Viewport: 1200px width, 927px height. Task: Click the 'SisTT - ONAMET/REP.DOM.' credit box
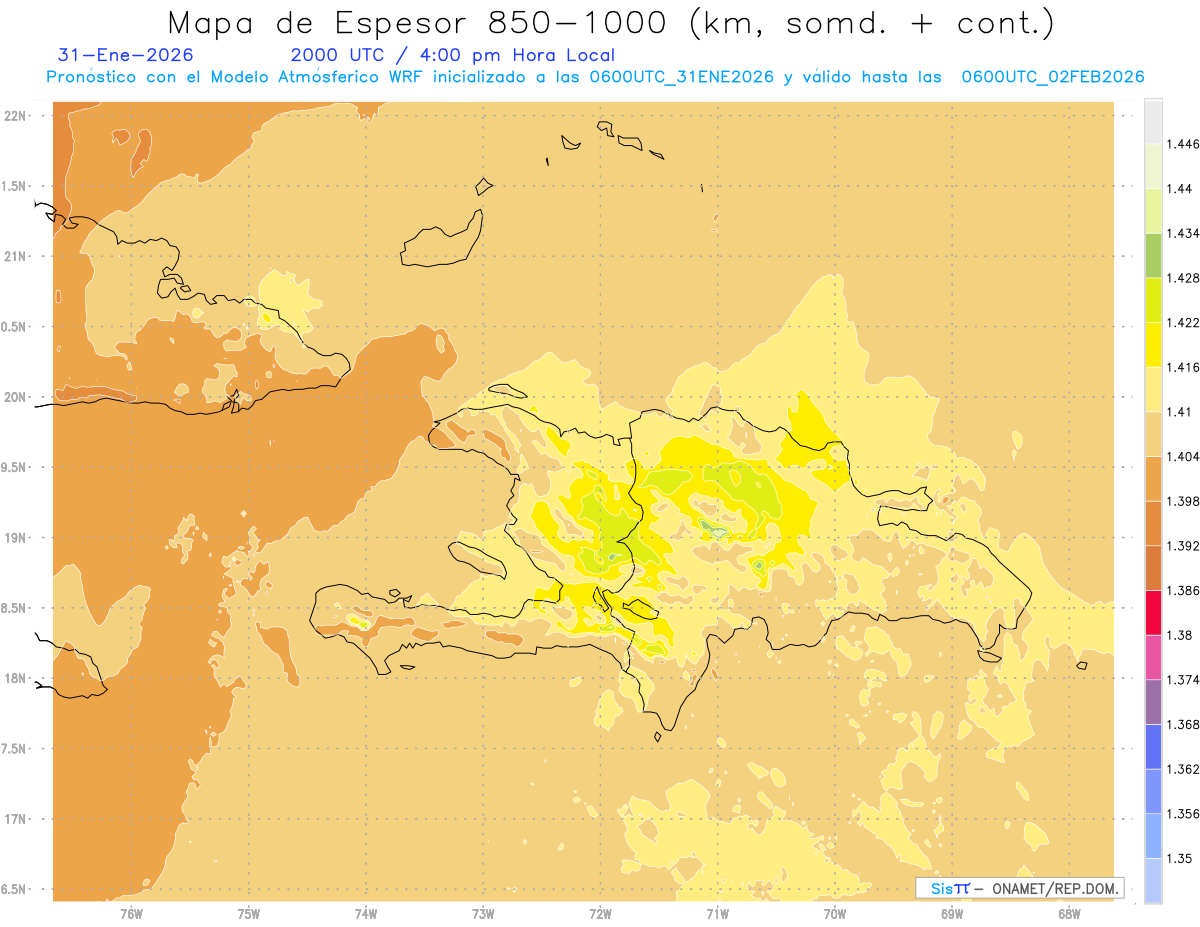[1019, 888]
